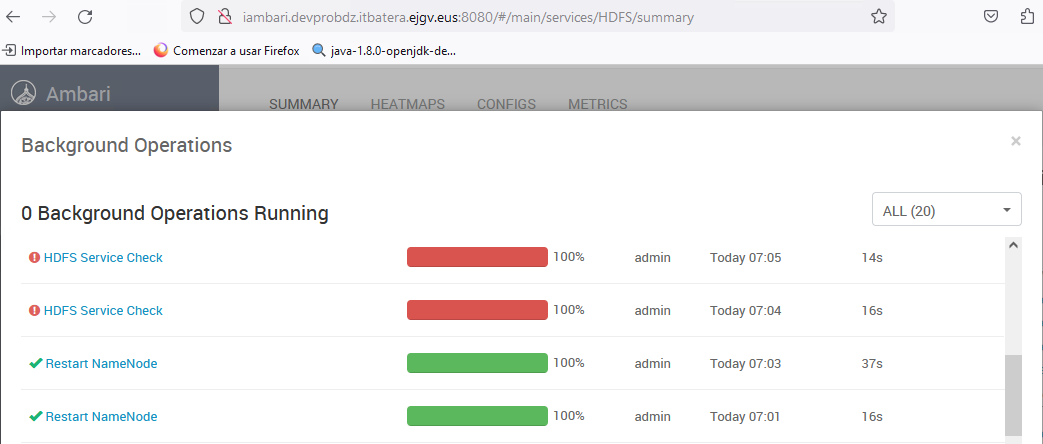Open the ALL (20) filter dropdown

coord(946,211)
